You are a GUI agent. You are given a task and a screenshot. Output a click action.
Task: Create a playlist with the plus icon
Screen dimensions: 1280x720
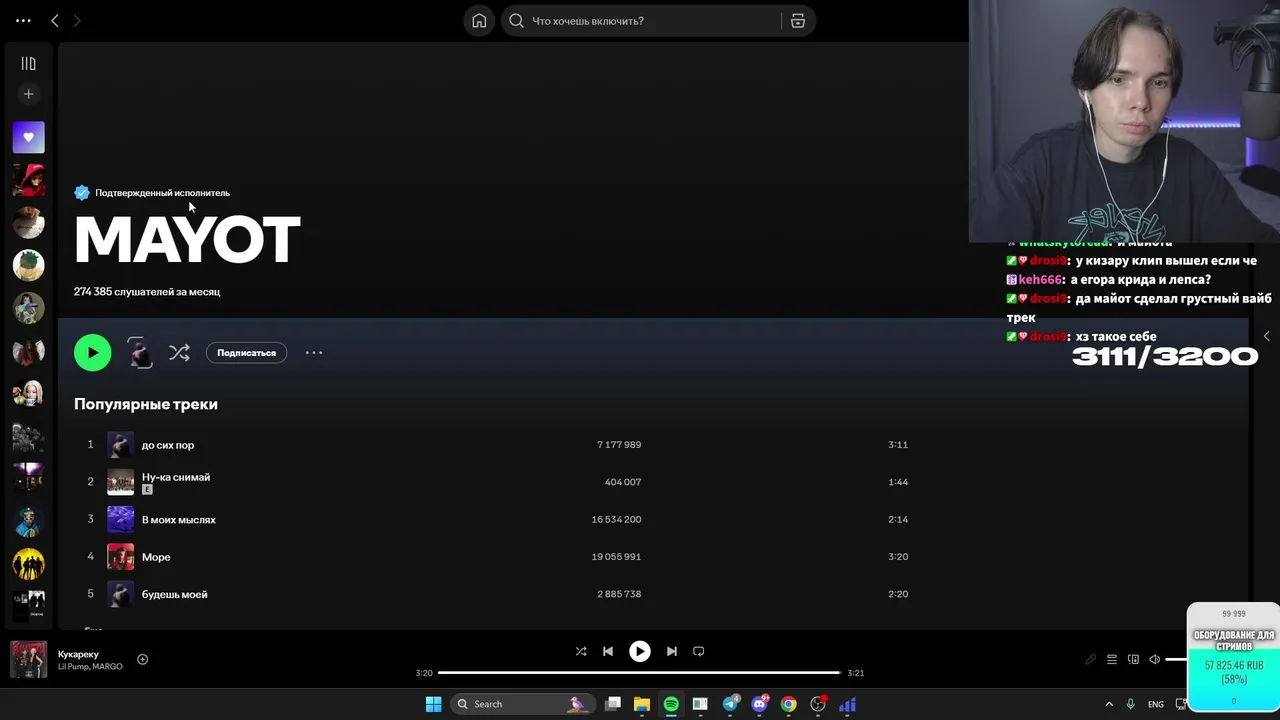click(x=28, y=94)
